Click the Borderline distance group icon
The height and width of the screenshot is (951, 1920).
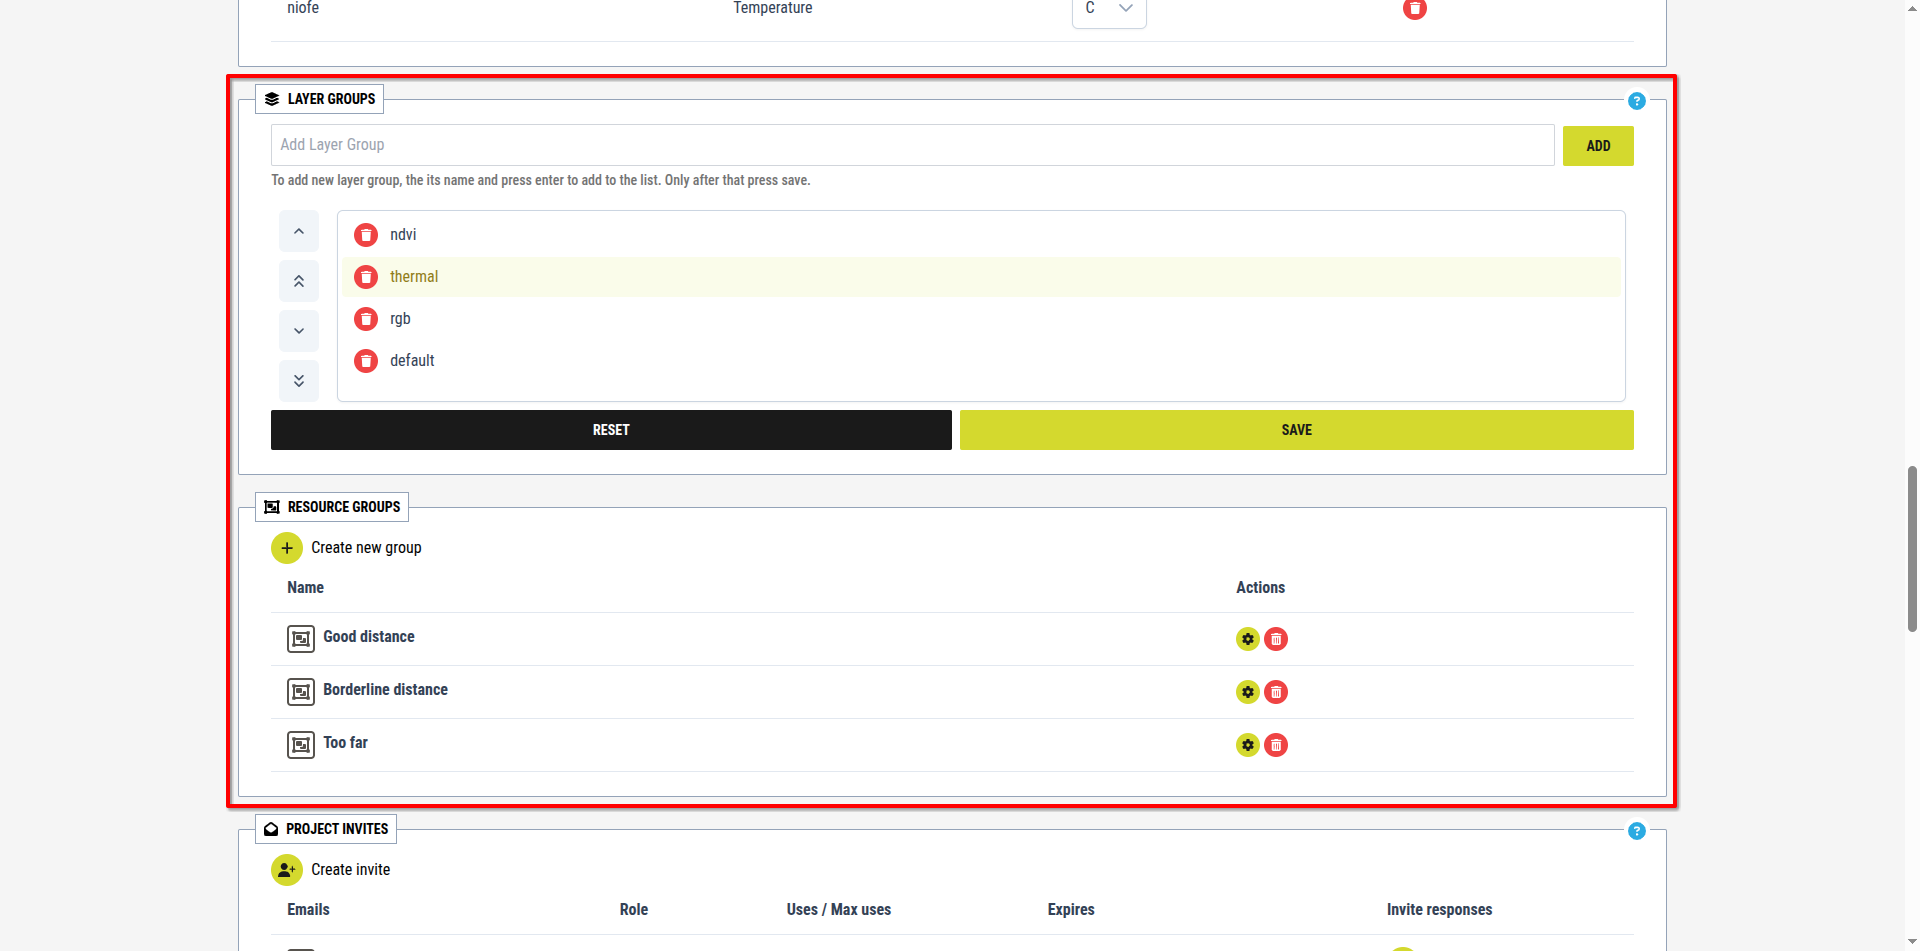(x=301, y=692)
